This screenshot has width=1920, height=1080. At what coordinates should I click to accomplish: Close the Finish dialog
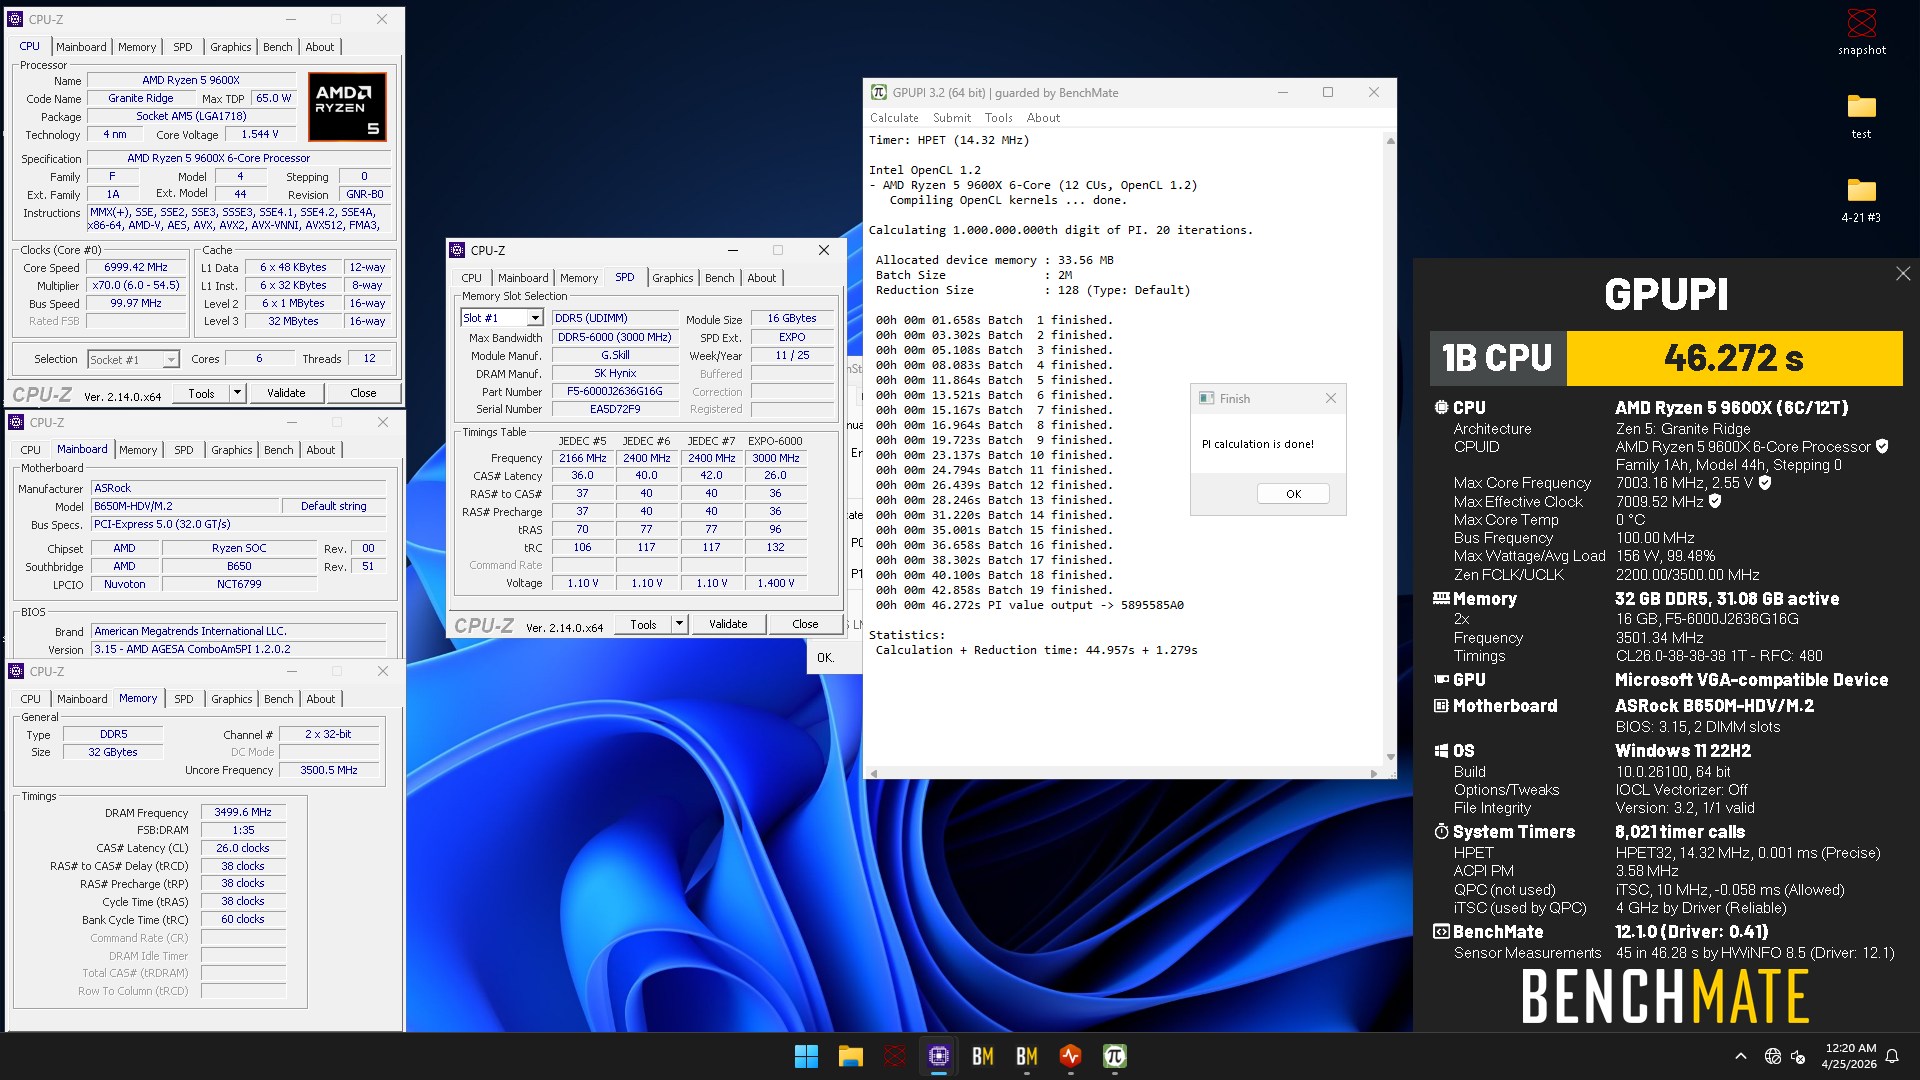point(1330,398)
